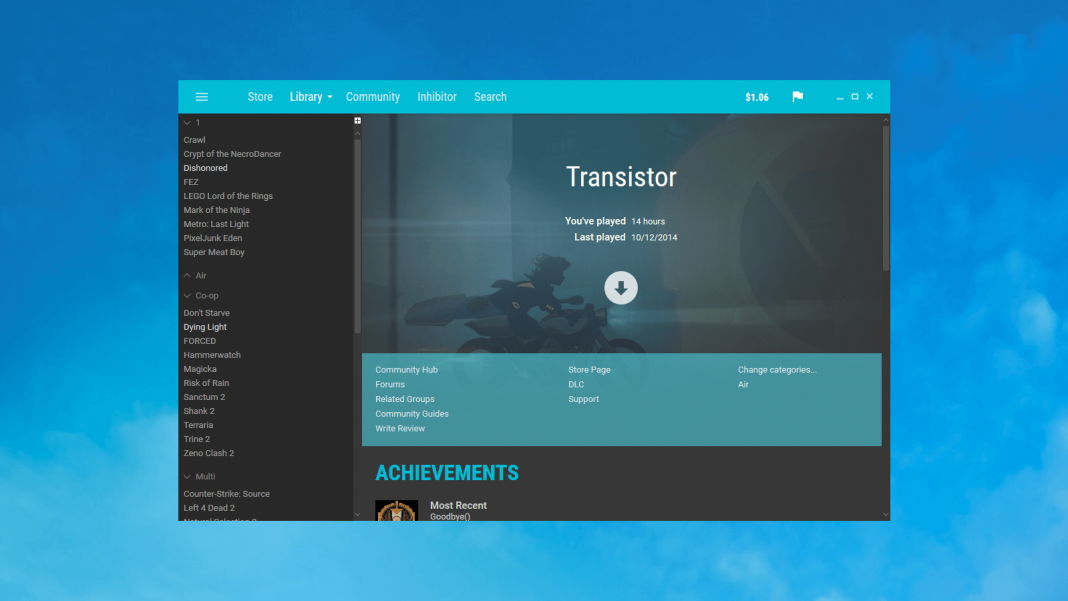Select Zeno Clash 2
Viewport: 1068px width, 601px height.
[x=208, y=453]
